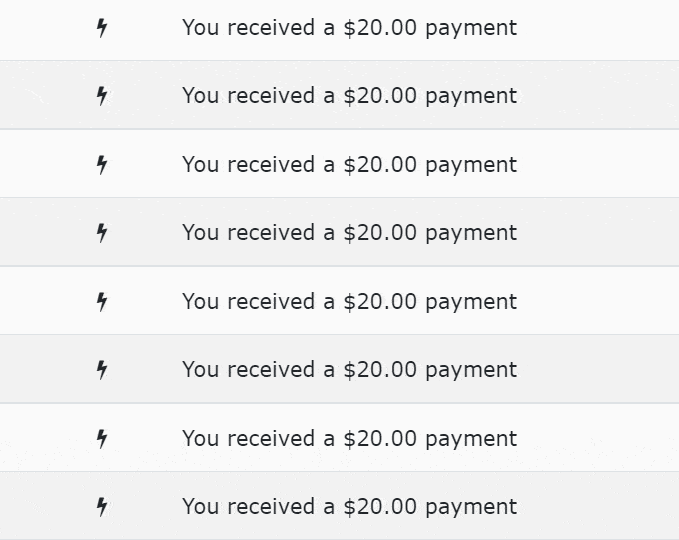The height and width of the screenshot is (540, 679).
Task: Open the first "You received a $20.00 payment" entry
Action: pos(349,28)
